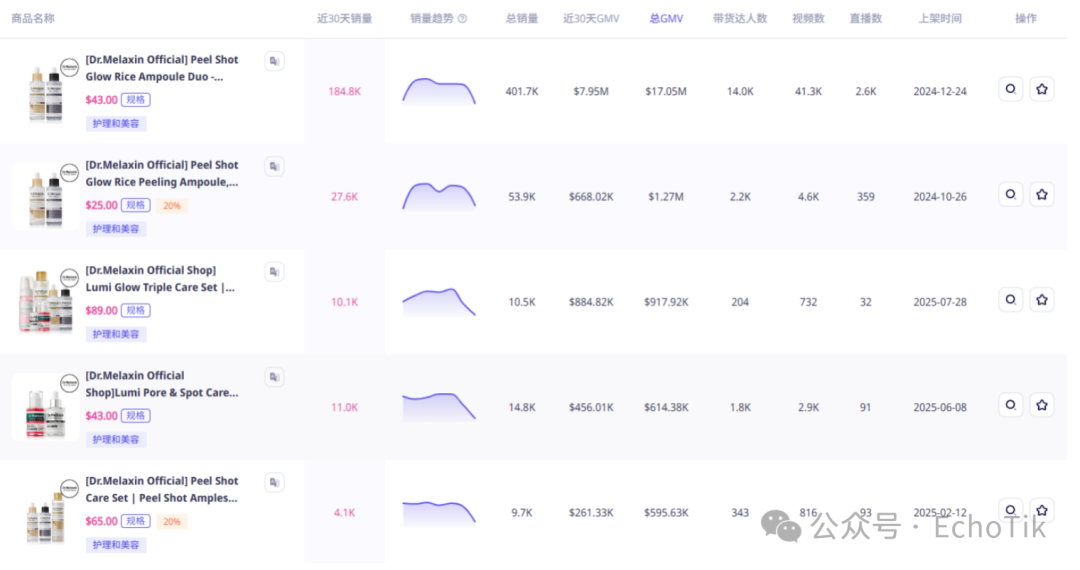Screen dimensions: 1080x570
Task: Click Glow Rice Ampoule Duo product thumbnail
Action: pyautogui.click(x=45, y=92)
